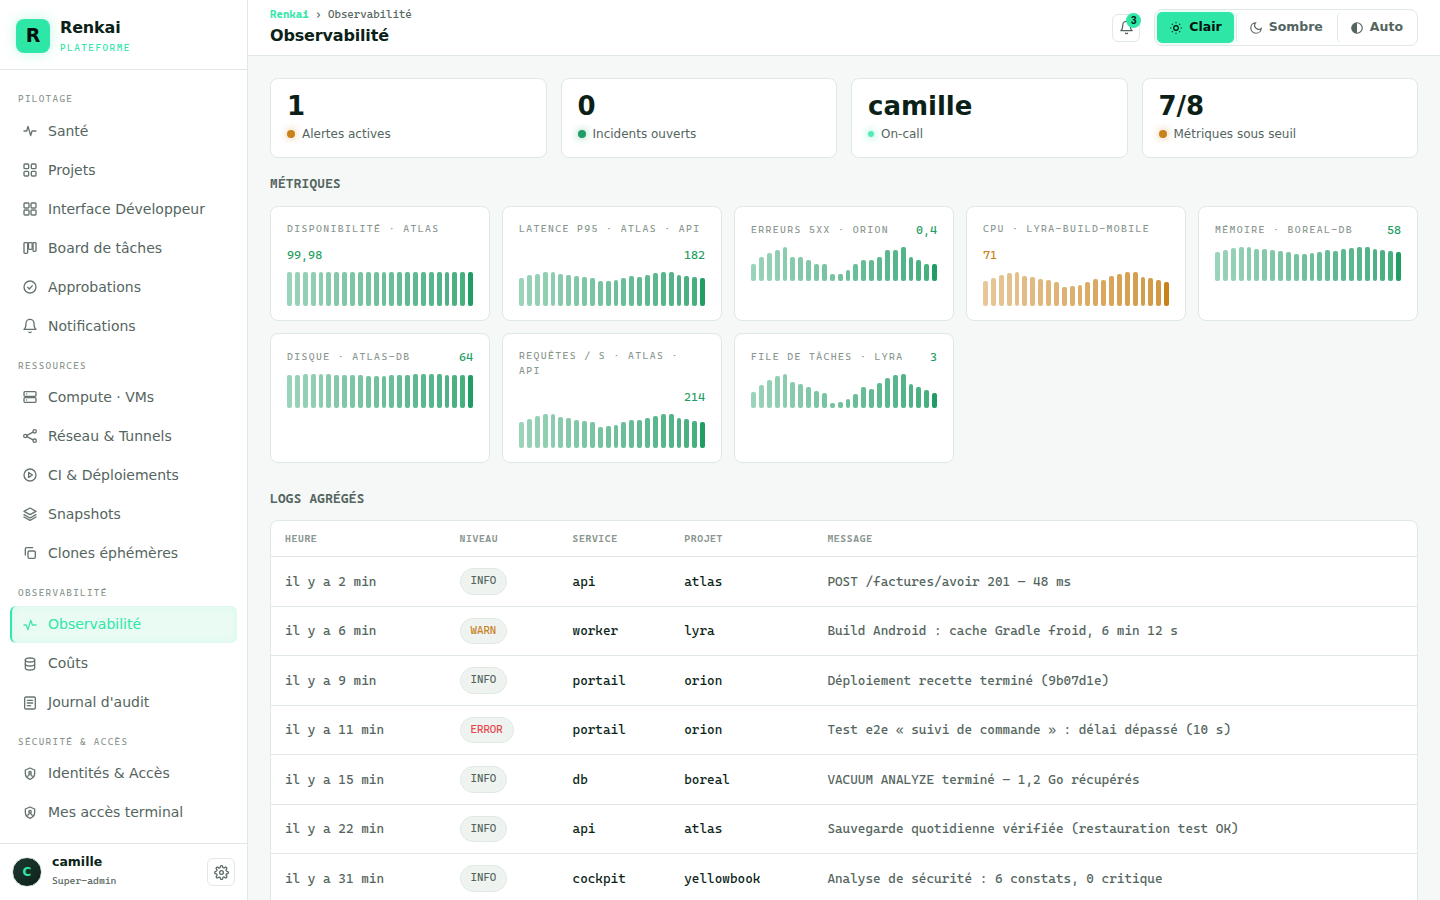Open the File de tâches · Lyra chart
The width and height of the screenshot is (1440, 900).
pyautogui.click(x=844, y=398)
